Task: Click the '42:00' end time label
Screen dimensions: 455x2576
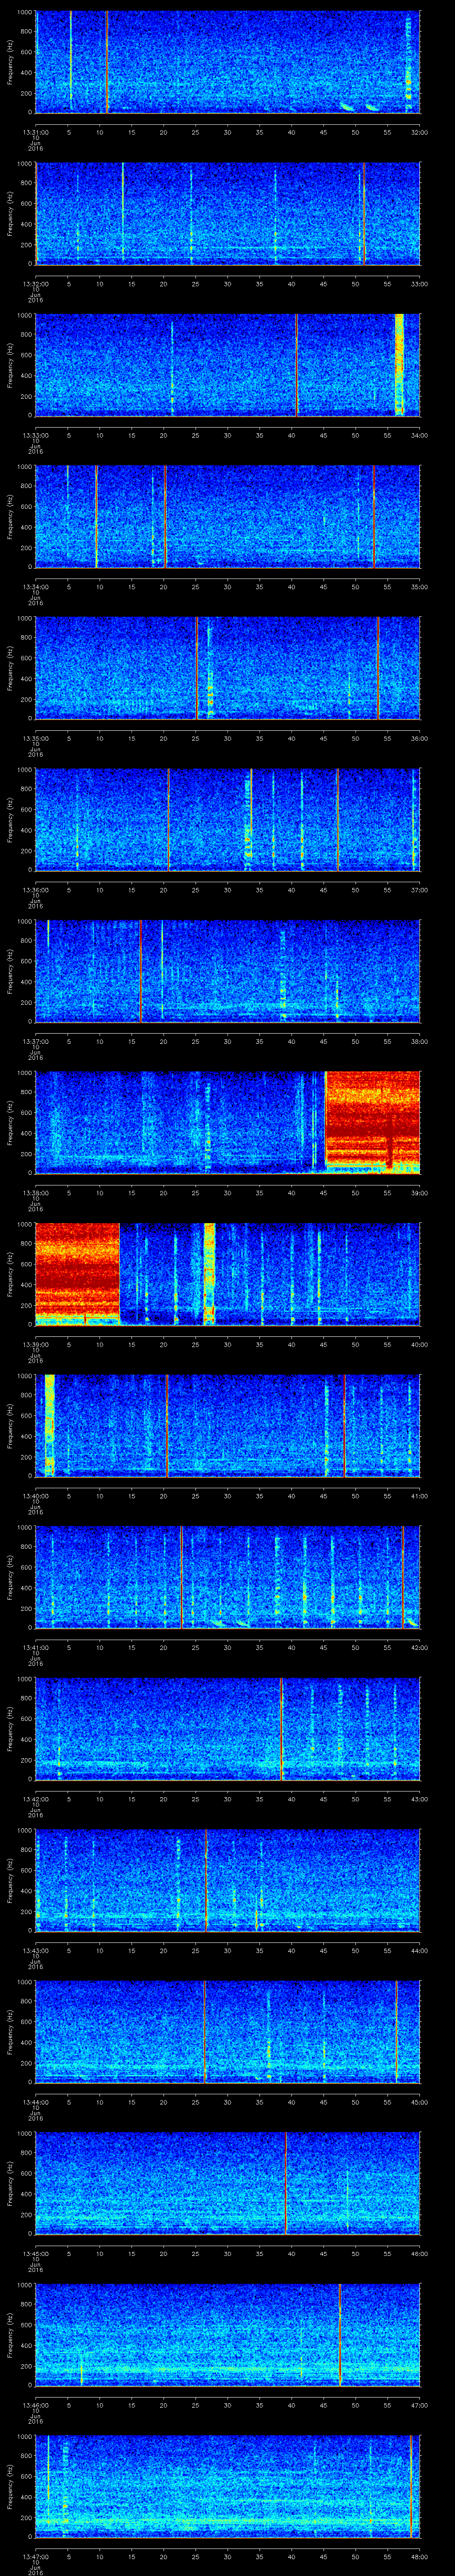Action: 419,1647
